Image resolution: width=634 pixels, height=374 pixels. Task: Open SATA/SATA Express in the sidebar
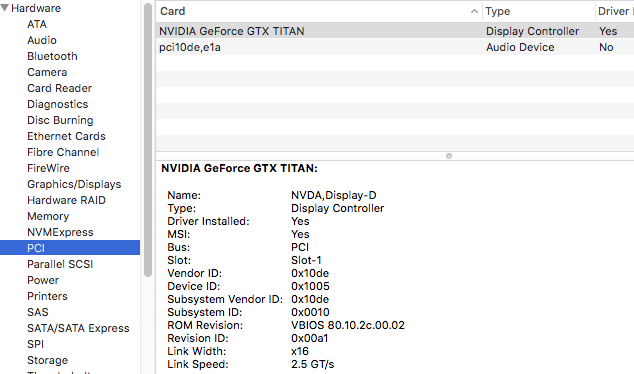coord(78,328)
